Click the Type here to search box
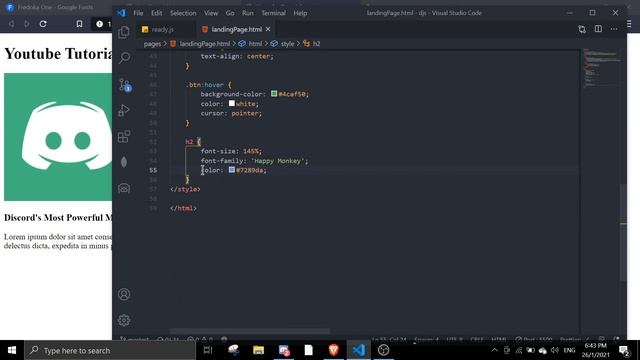 (110, 350)
